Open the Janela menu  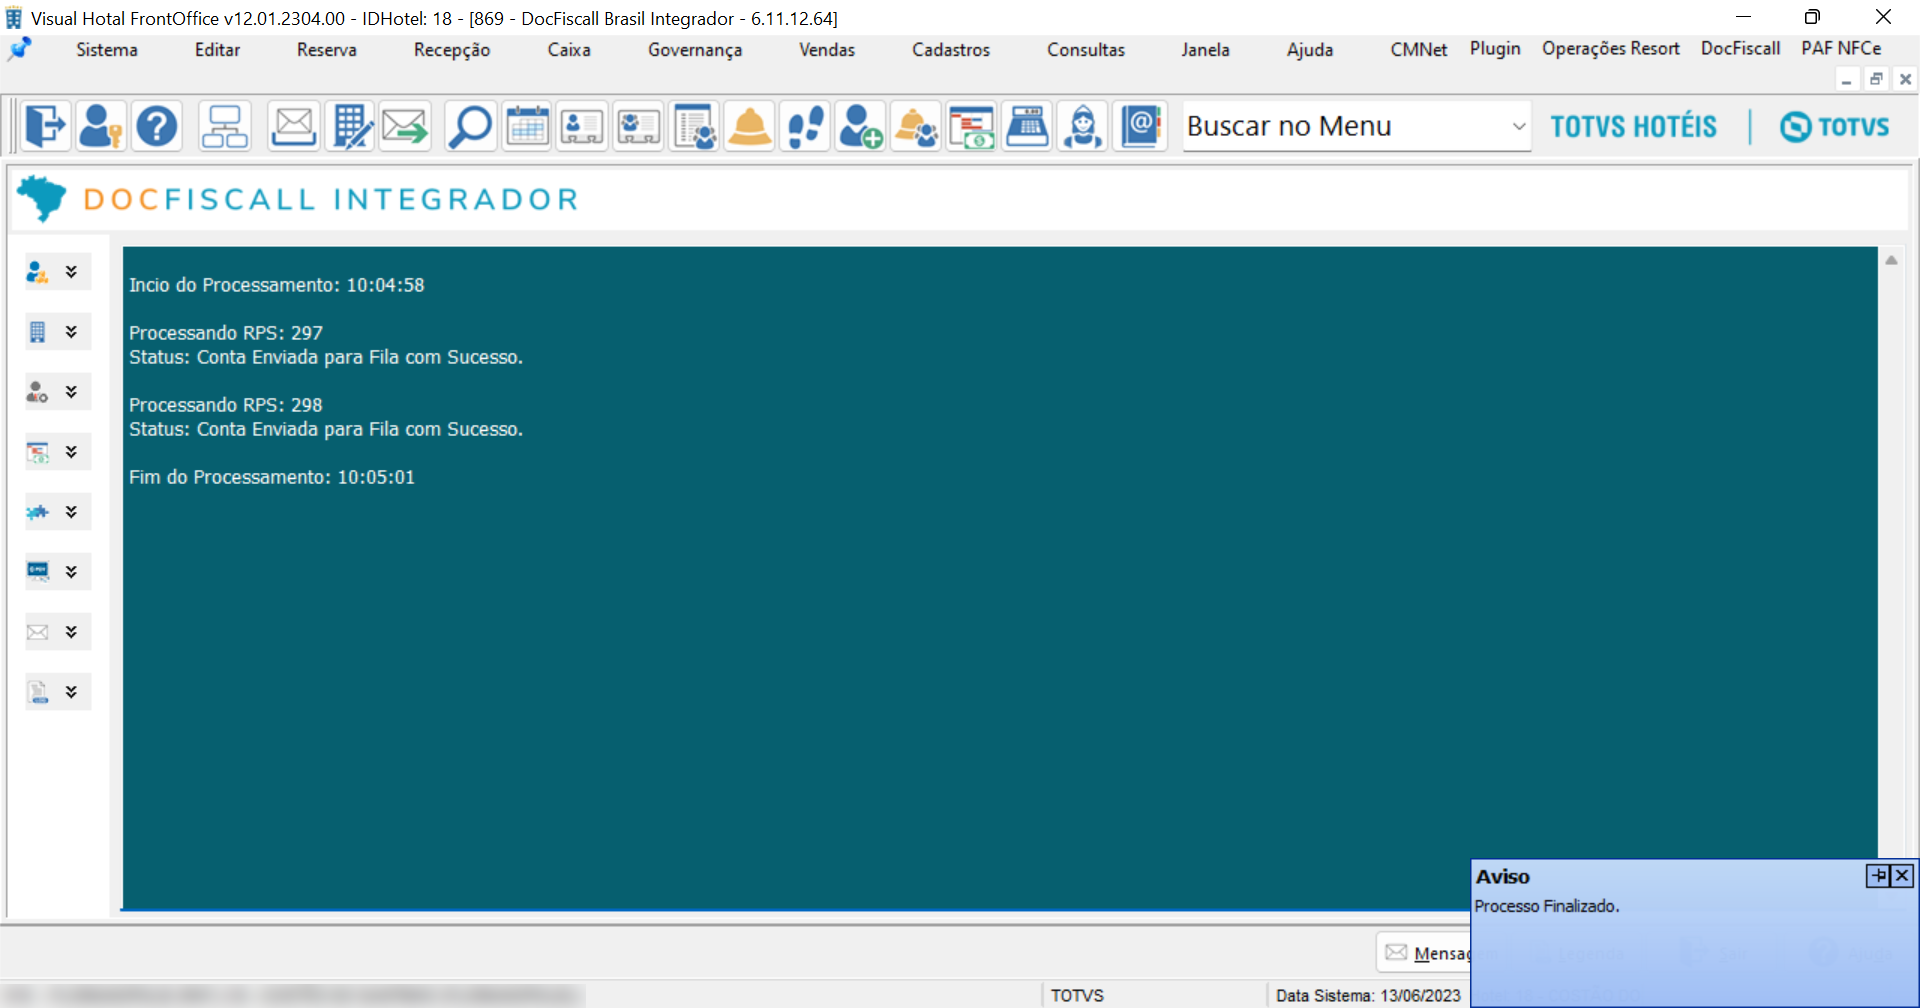tap(1205, 50)
